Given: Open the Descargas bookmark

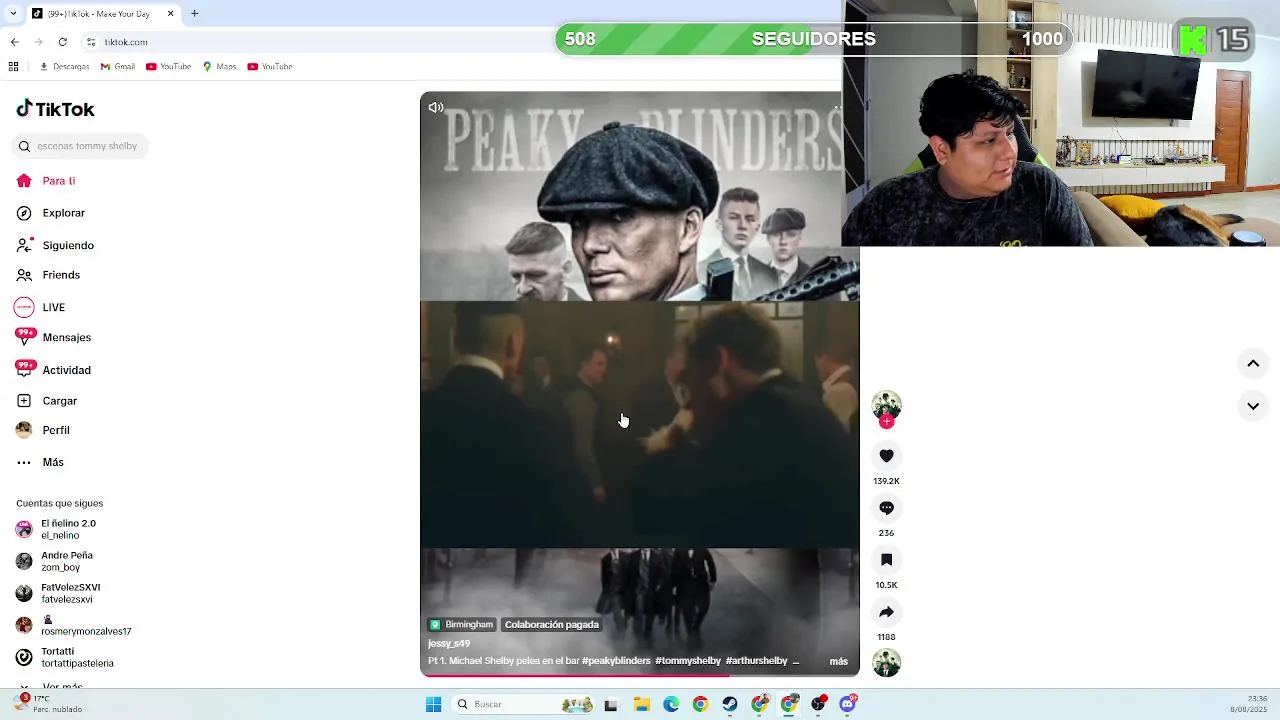Looking at the screenshot, I should click(x=64, y=67).
